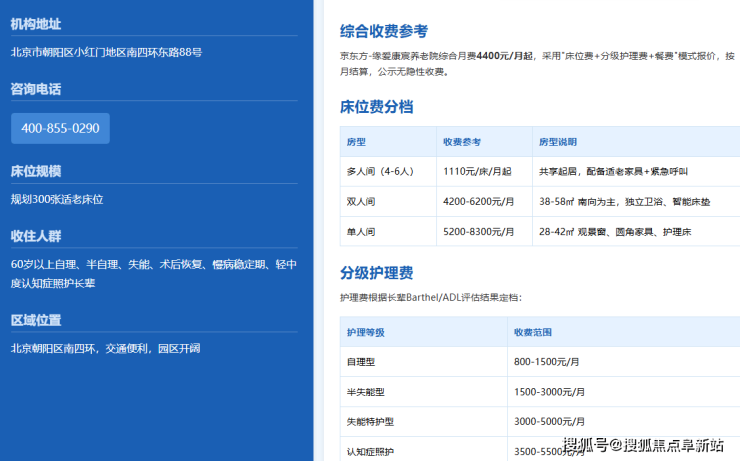Click the Barthel/ADL assessment sentence
The height and width of the screenshot is (461, 740).
(431, 298)
